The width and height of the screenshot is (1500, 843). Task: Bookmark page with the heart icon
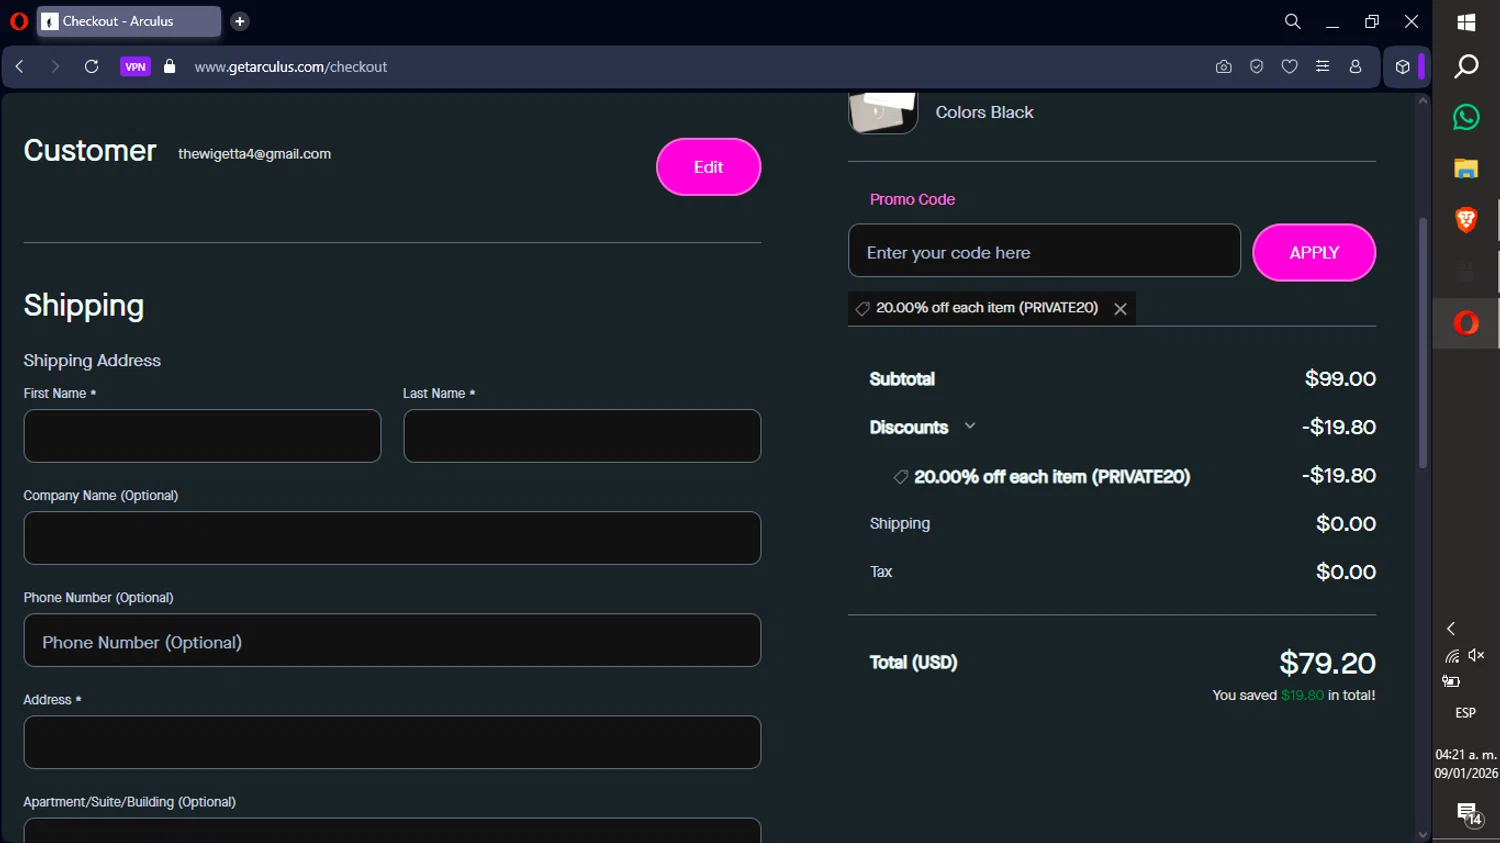1290,67
